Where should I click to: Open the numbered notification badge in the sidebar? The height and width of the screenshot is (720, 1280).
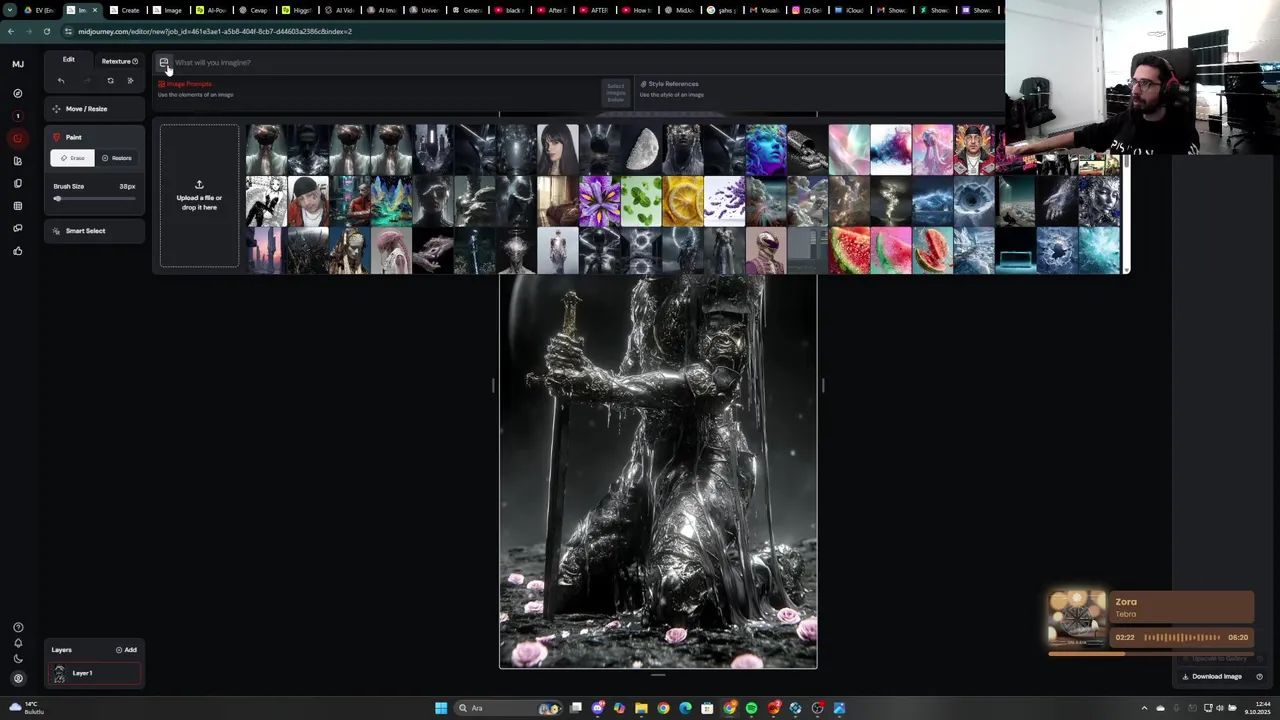tap(18, 116)
